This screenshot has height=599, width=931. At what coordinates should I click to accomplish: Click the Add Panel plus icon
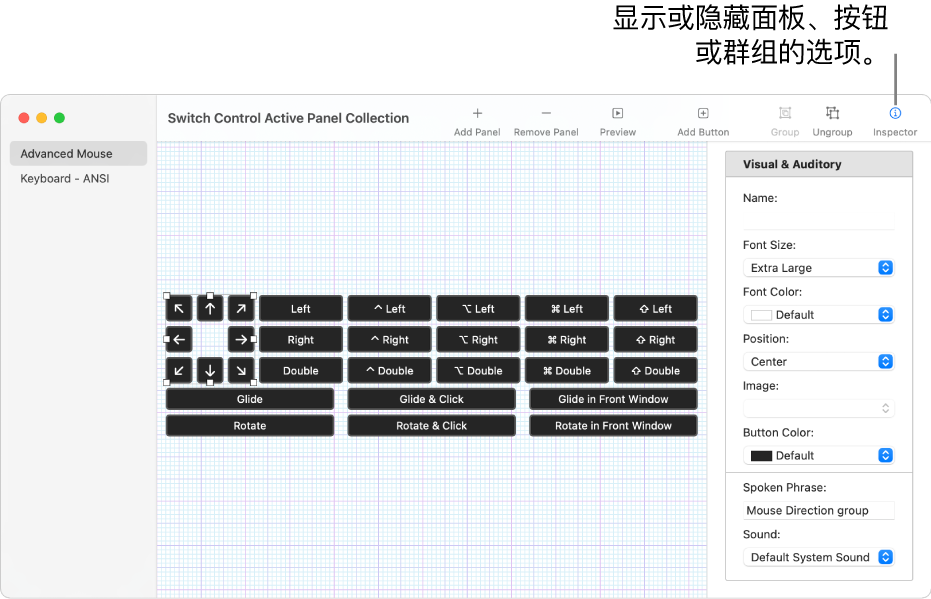click(477, 113)
